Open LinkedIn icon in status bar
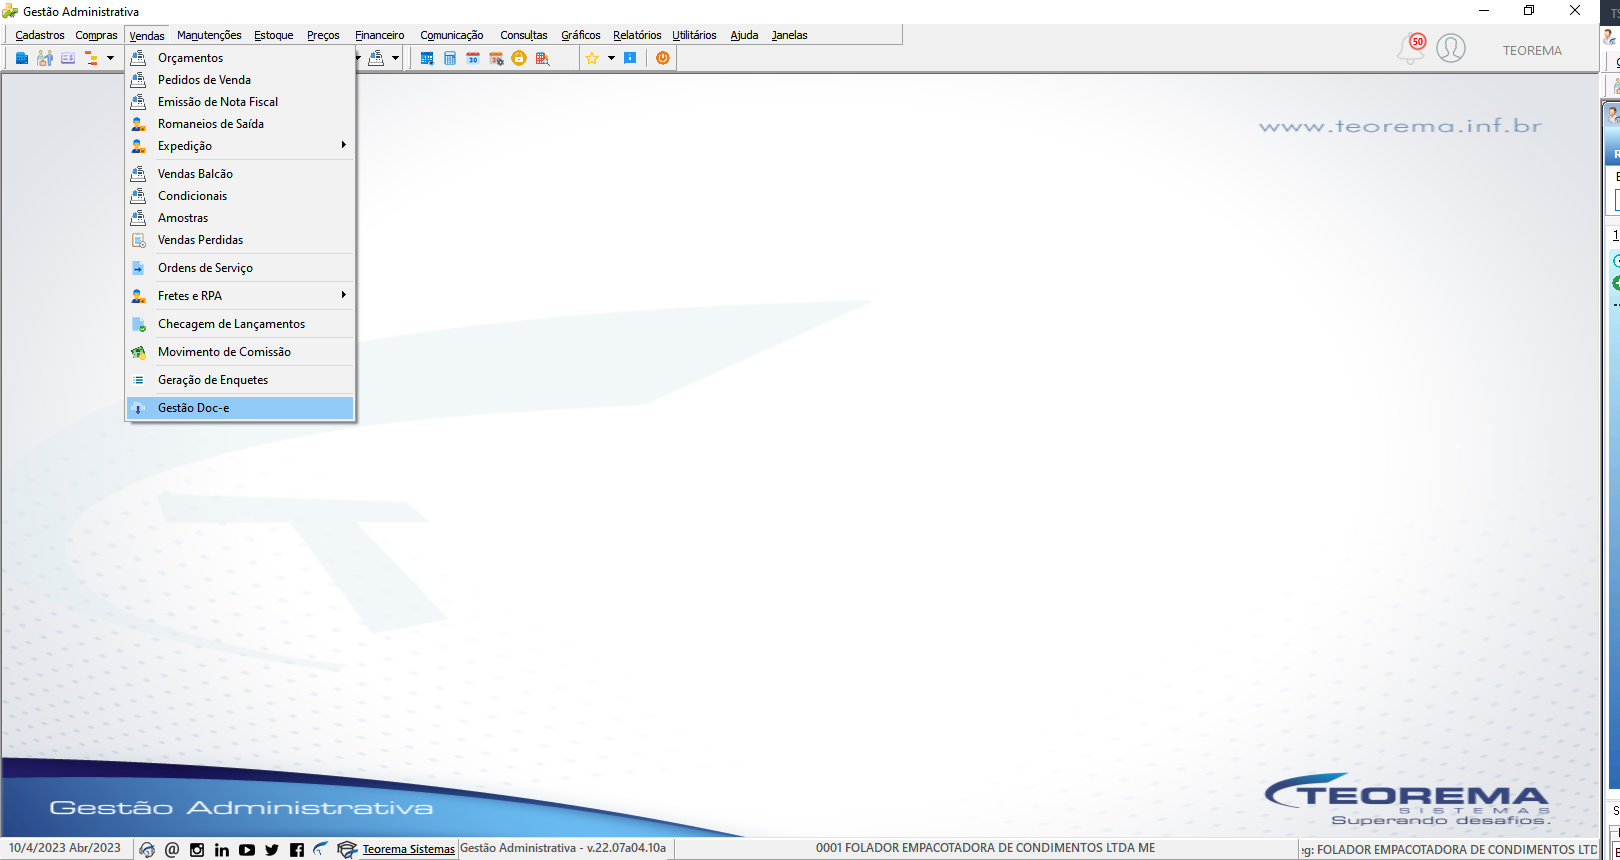 [222, 850]
